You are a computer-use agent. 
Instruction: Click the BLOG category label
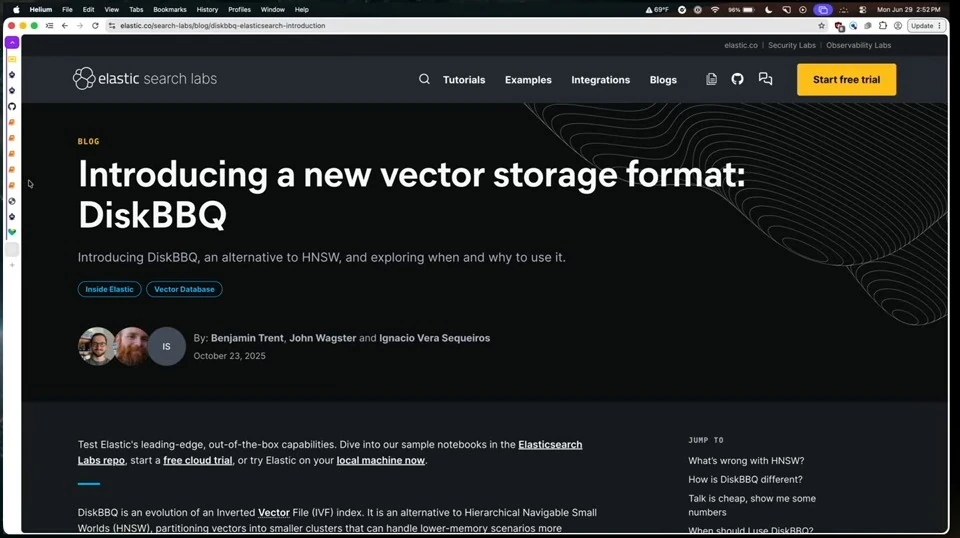coord(88,141)
